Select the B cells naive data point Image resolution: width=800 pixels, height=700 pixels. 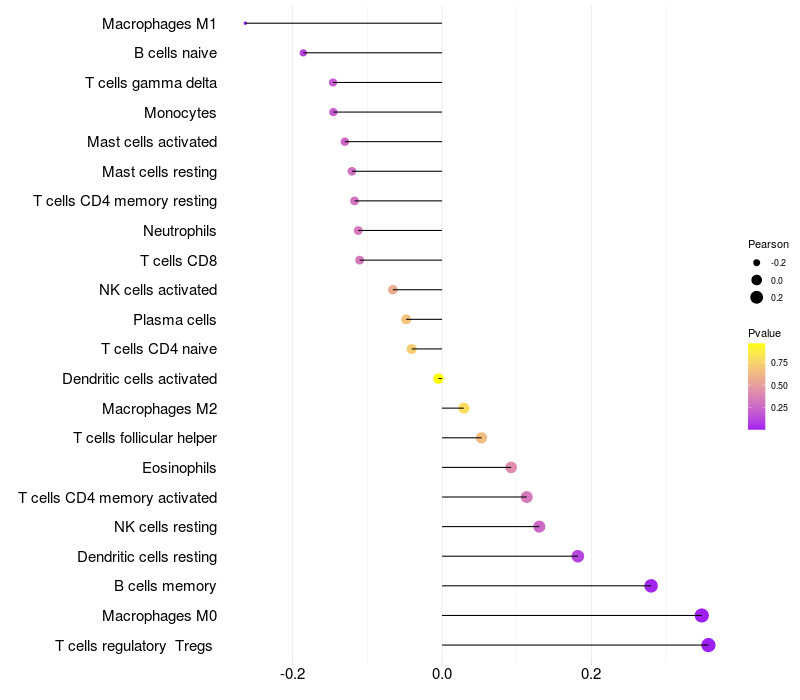click(303, 53)
